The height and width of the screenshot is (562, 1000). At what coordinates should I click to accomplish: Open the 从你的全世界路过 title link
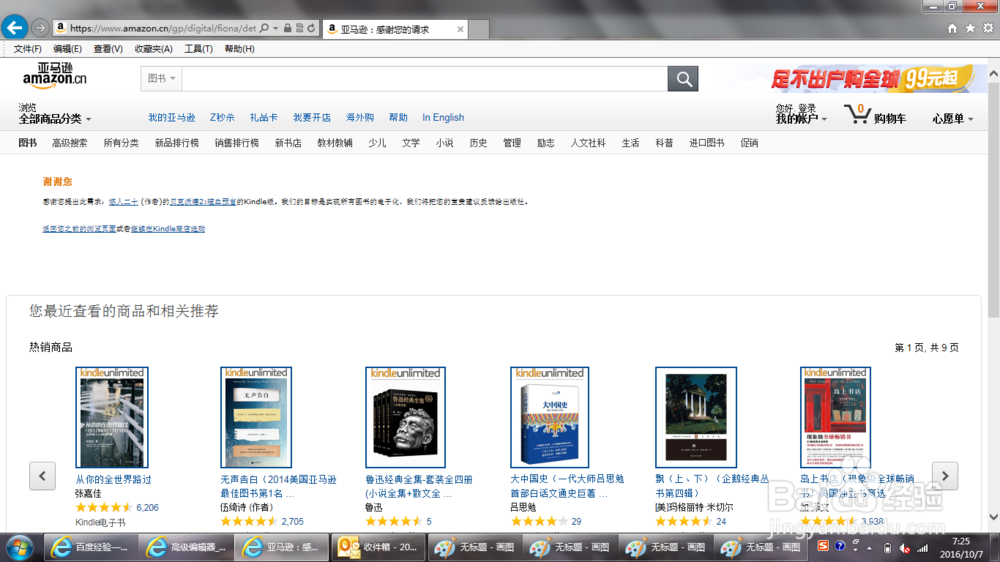pyautogui.click(x=114, y=480)
